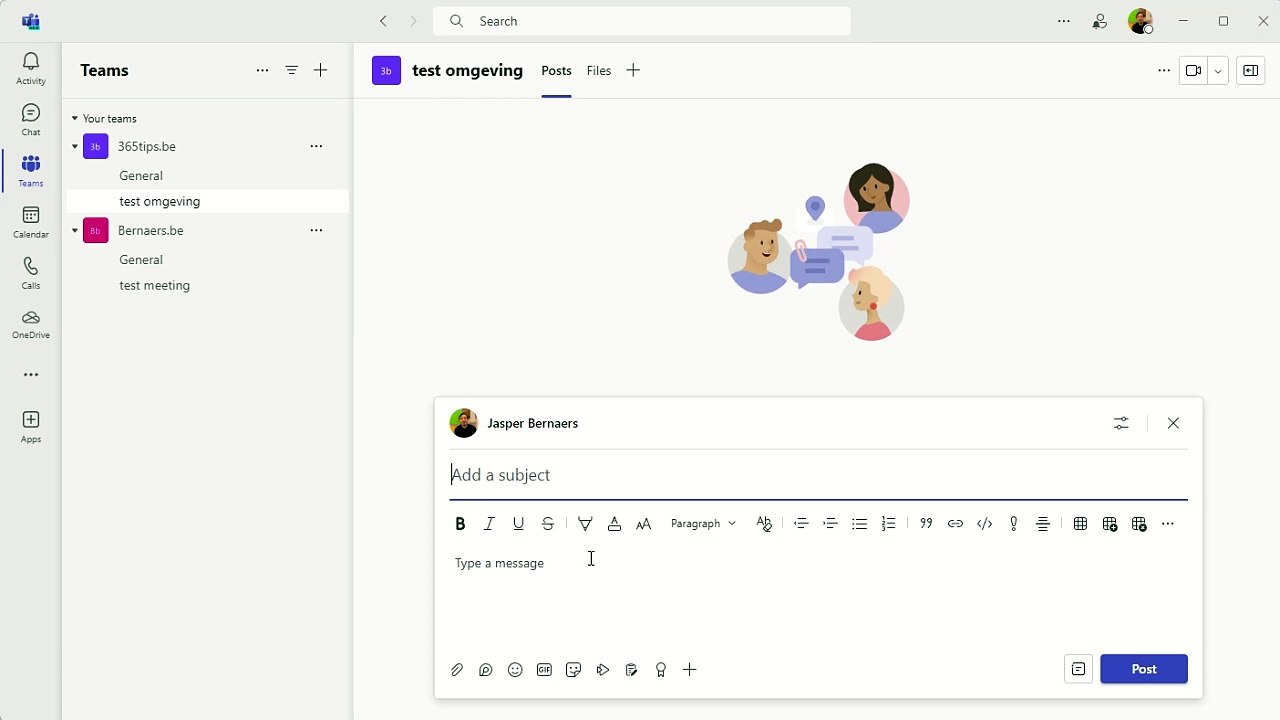Underline text with the U button

(x=518, y=523)
